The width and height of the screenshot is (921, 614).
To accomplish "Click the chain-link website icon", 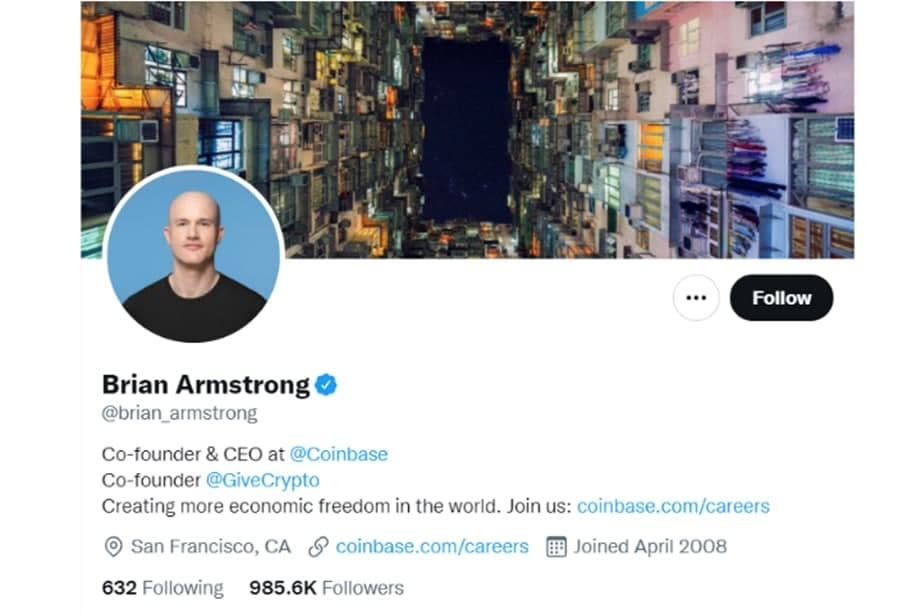I will (318, 546).
